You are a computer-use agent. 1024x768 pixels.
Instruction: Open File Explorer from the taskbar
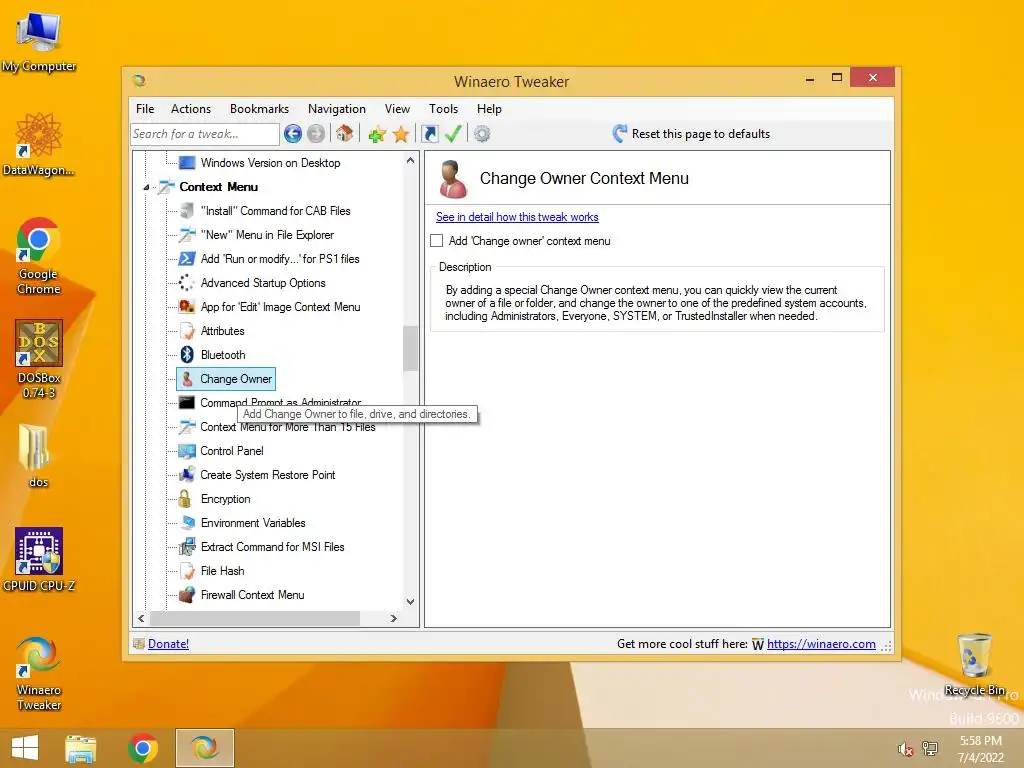(x=81, y=748)
